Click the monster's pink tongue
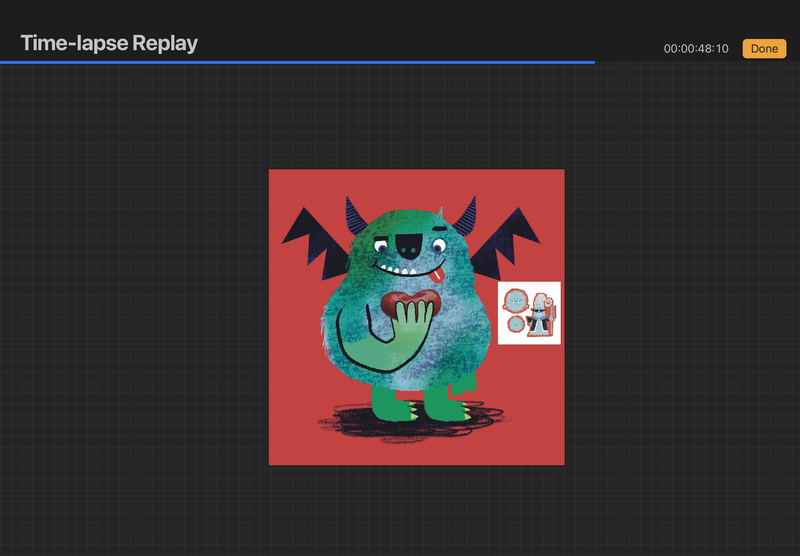The image size is (800, 556). [437, 273]
